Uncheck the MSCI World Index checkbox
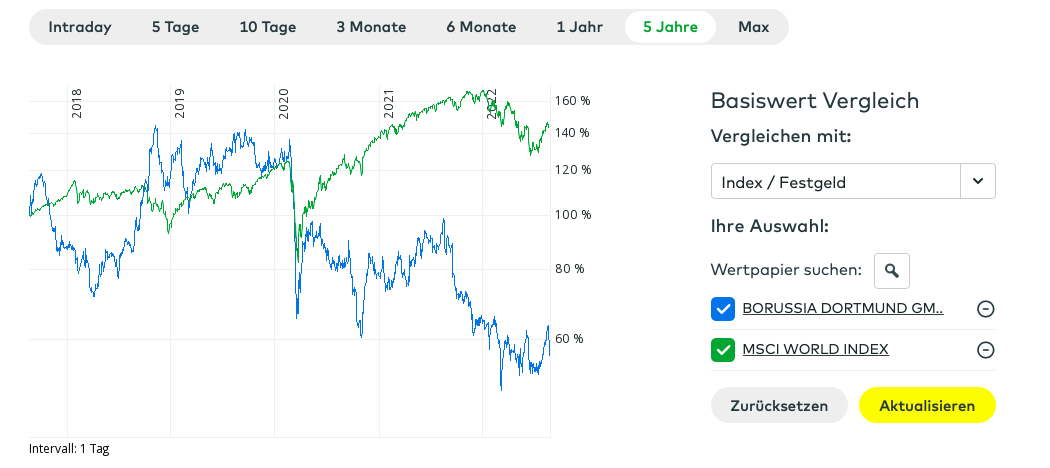 tap(722, 349)
